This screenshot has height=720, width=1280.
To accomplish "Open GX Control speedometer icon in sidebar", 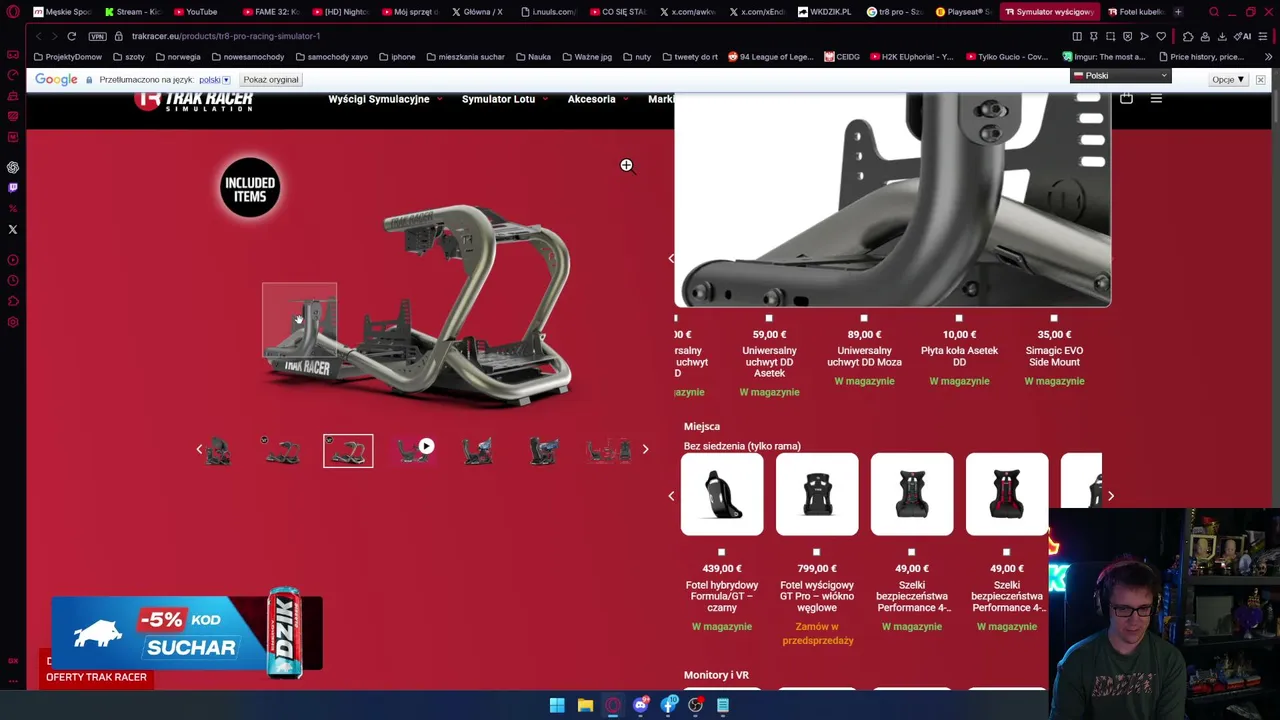I will click(x=13, y=75).
